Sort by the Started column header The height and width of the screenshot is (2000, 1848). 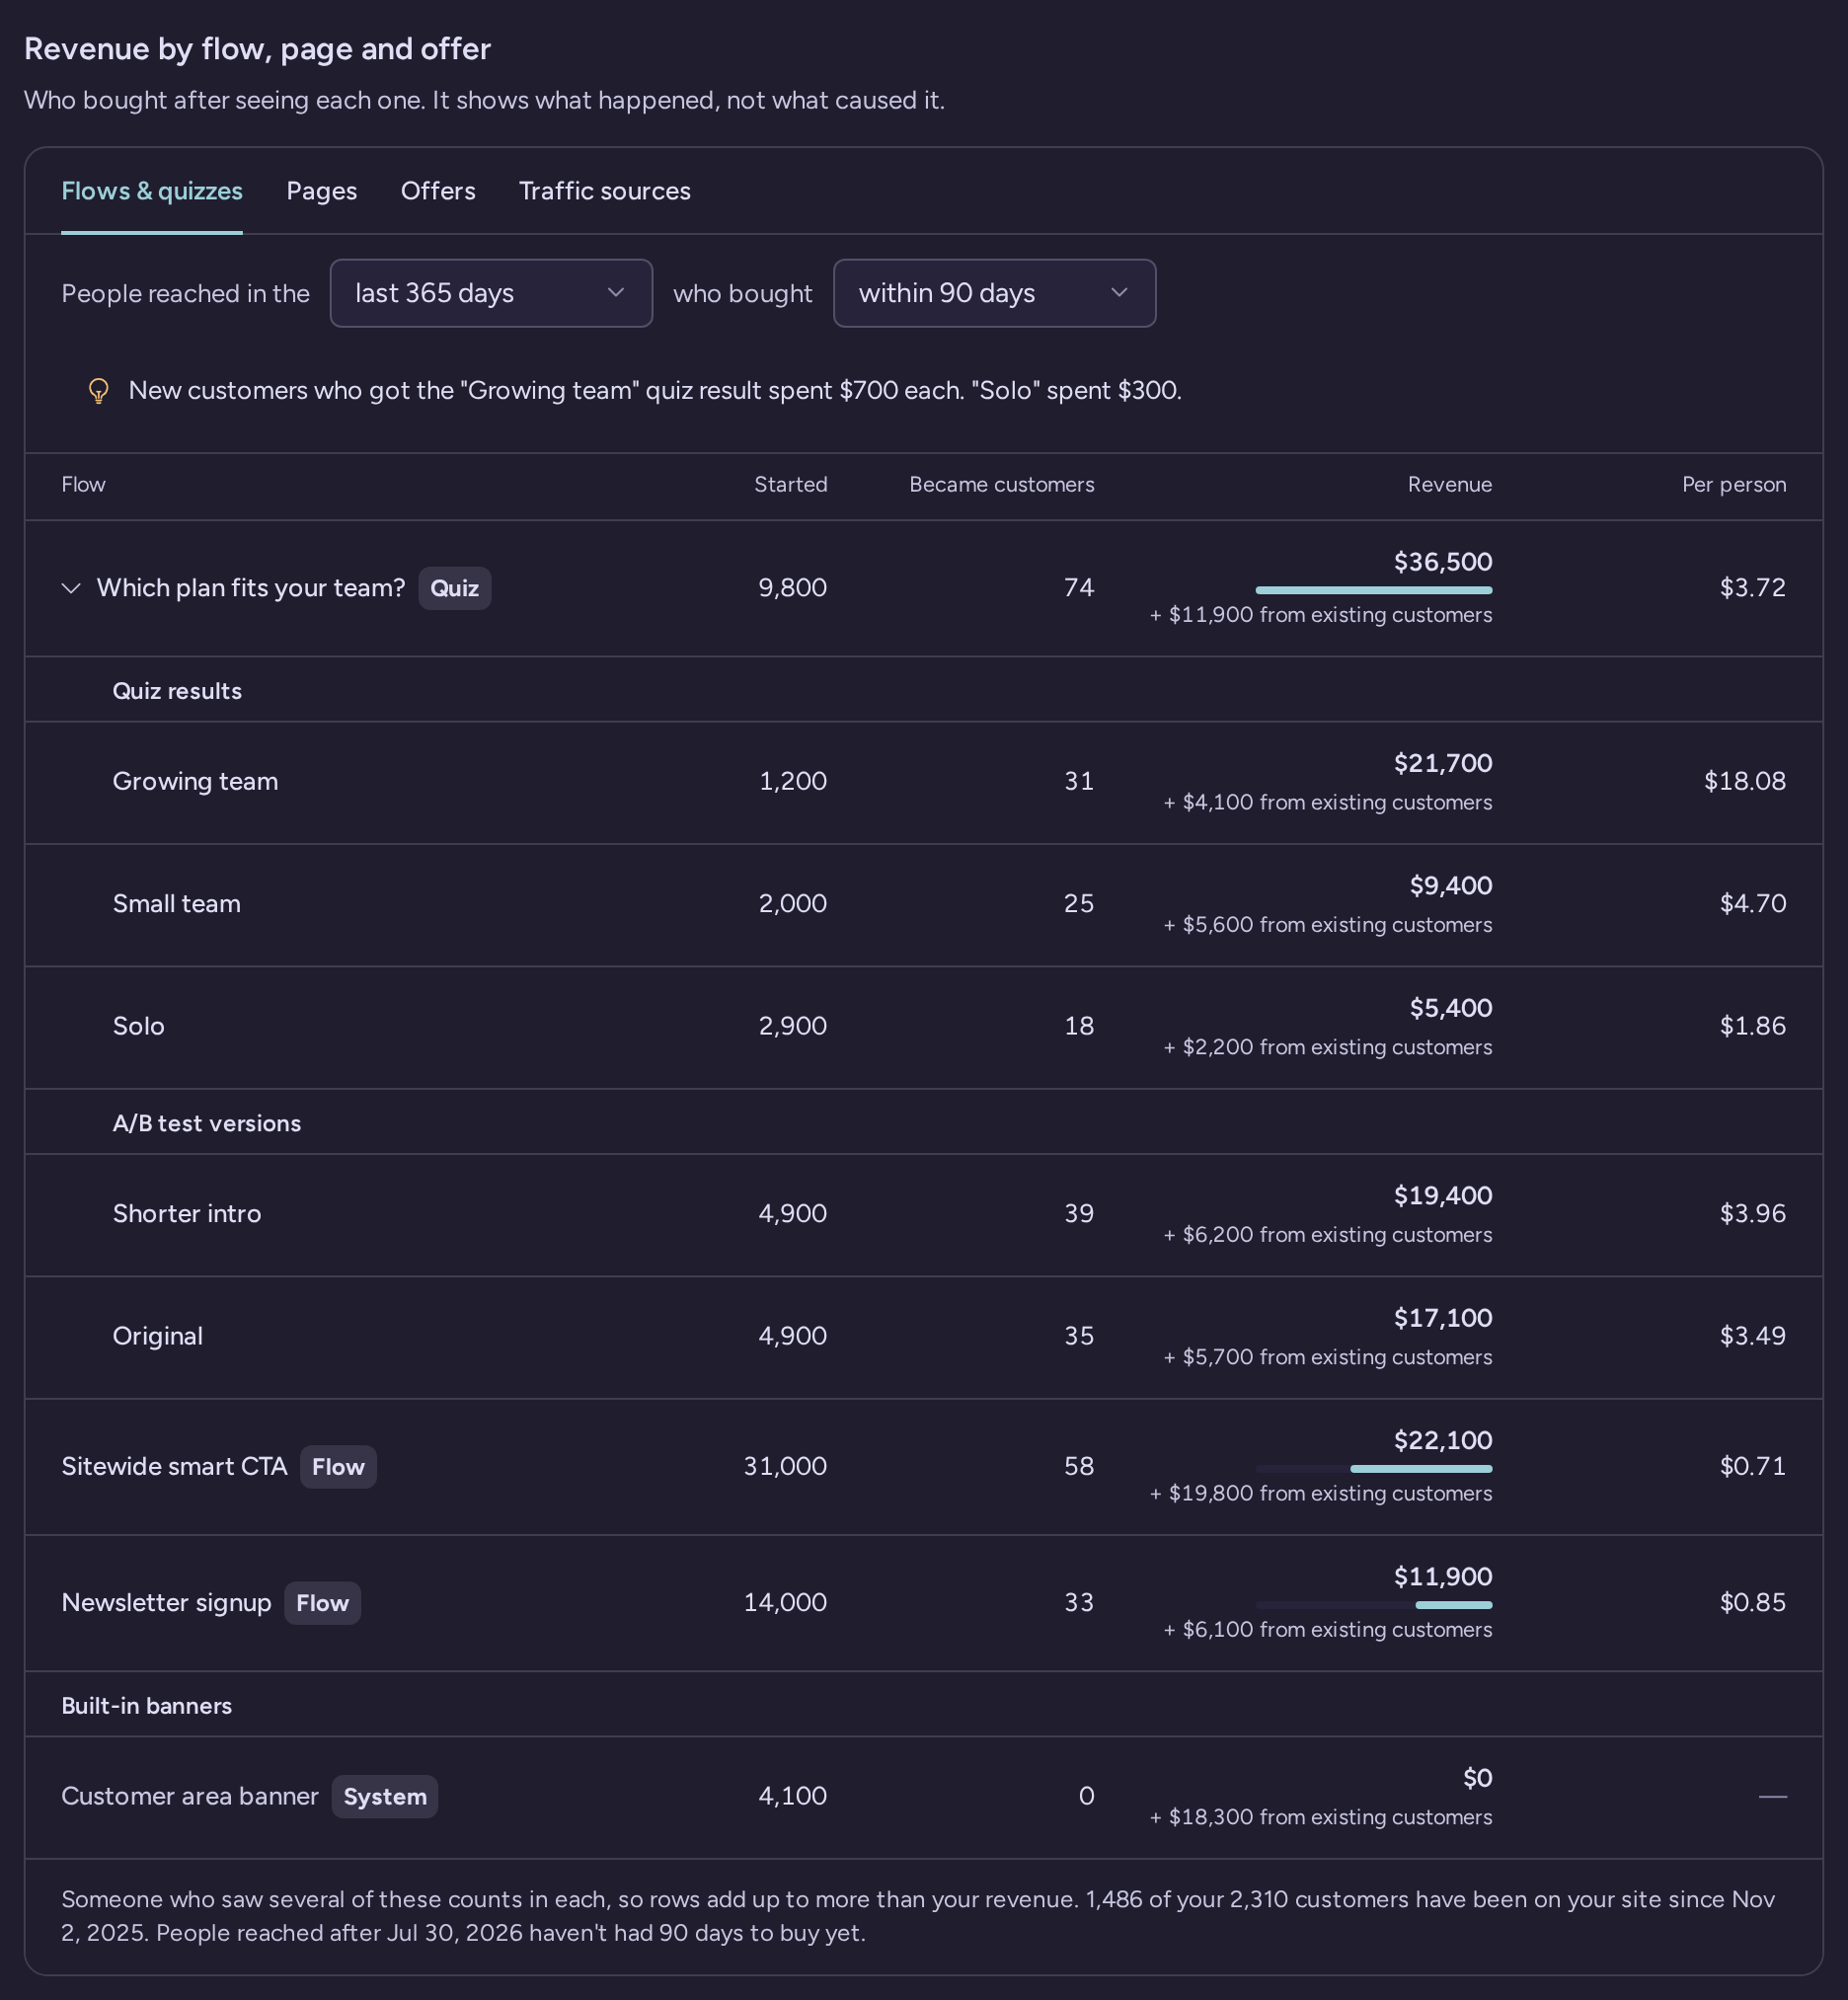coord(790,485)
